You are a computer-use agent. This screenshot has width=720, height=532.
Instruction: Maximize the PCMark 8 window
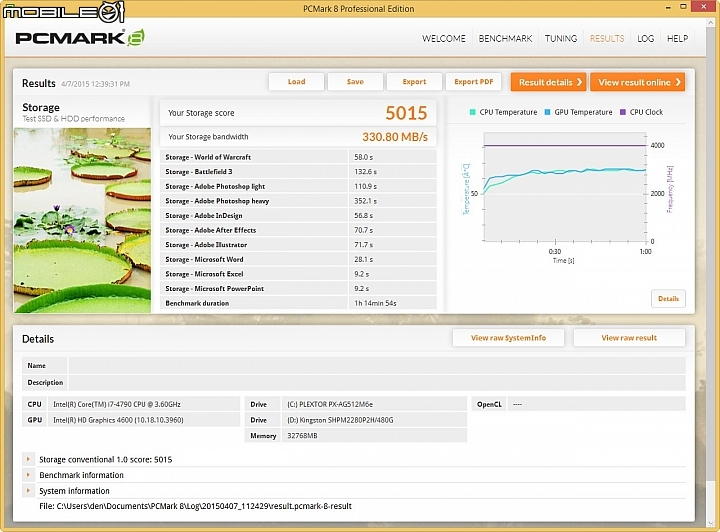coord(683,7)
